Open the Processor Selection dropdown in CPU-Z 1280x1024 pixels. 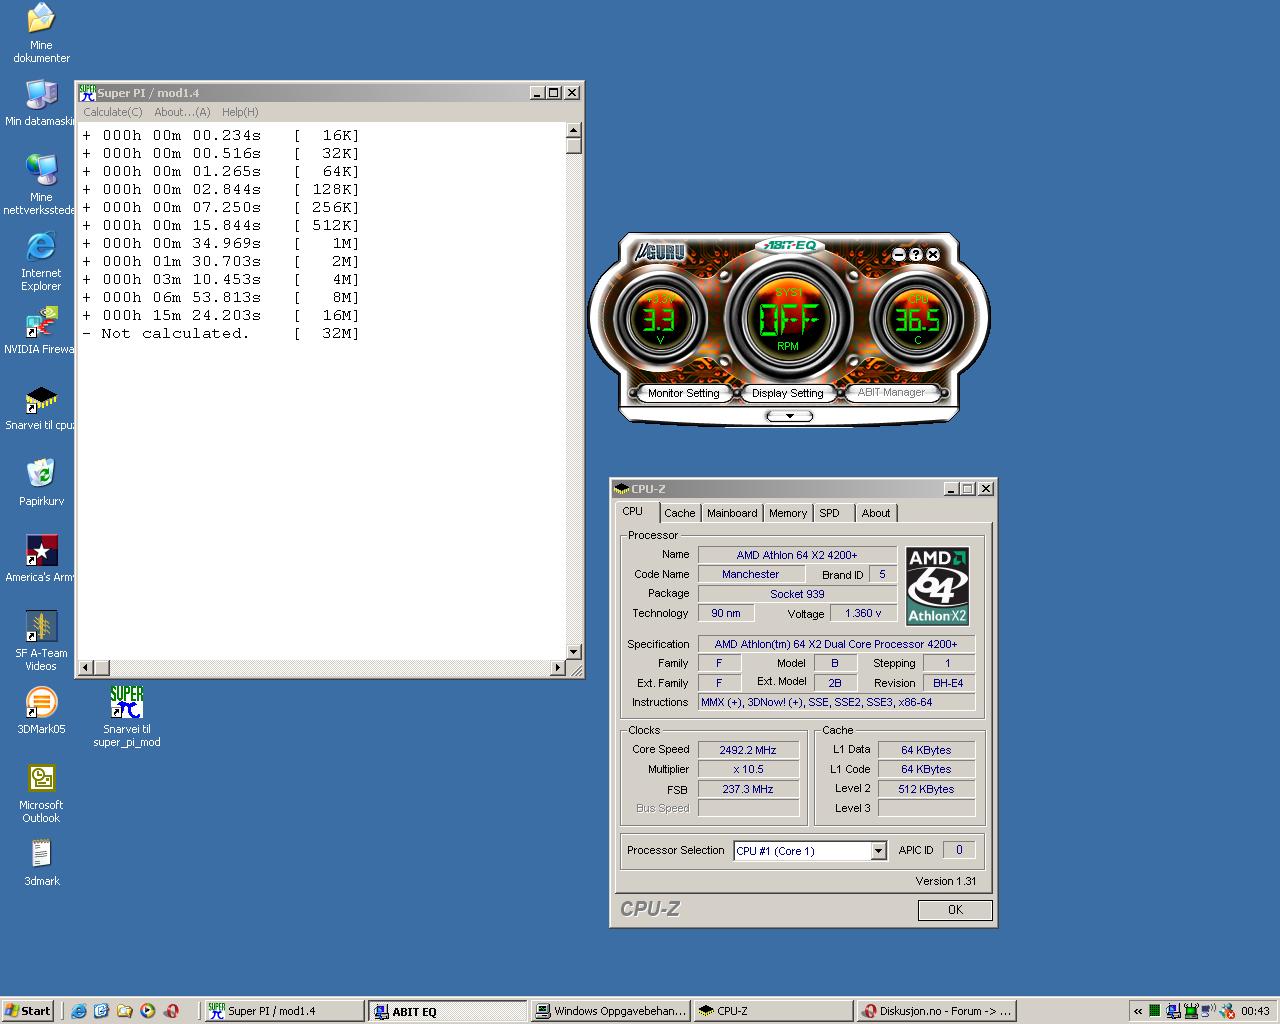click(878, 851)
